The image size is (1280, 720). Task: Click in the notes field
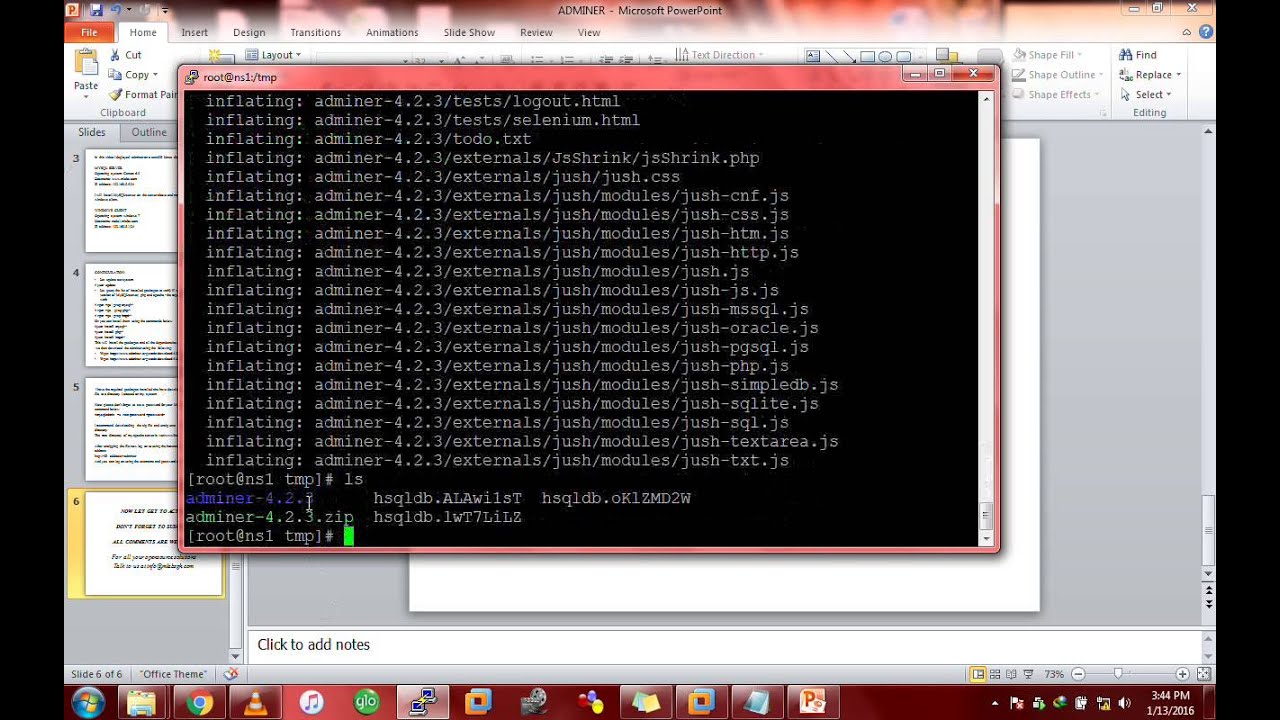(x=725, y=645)
